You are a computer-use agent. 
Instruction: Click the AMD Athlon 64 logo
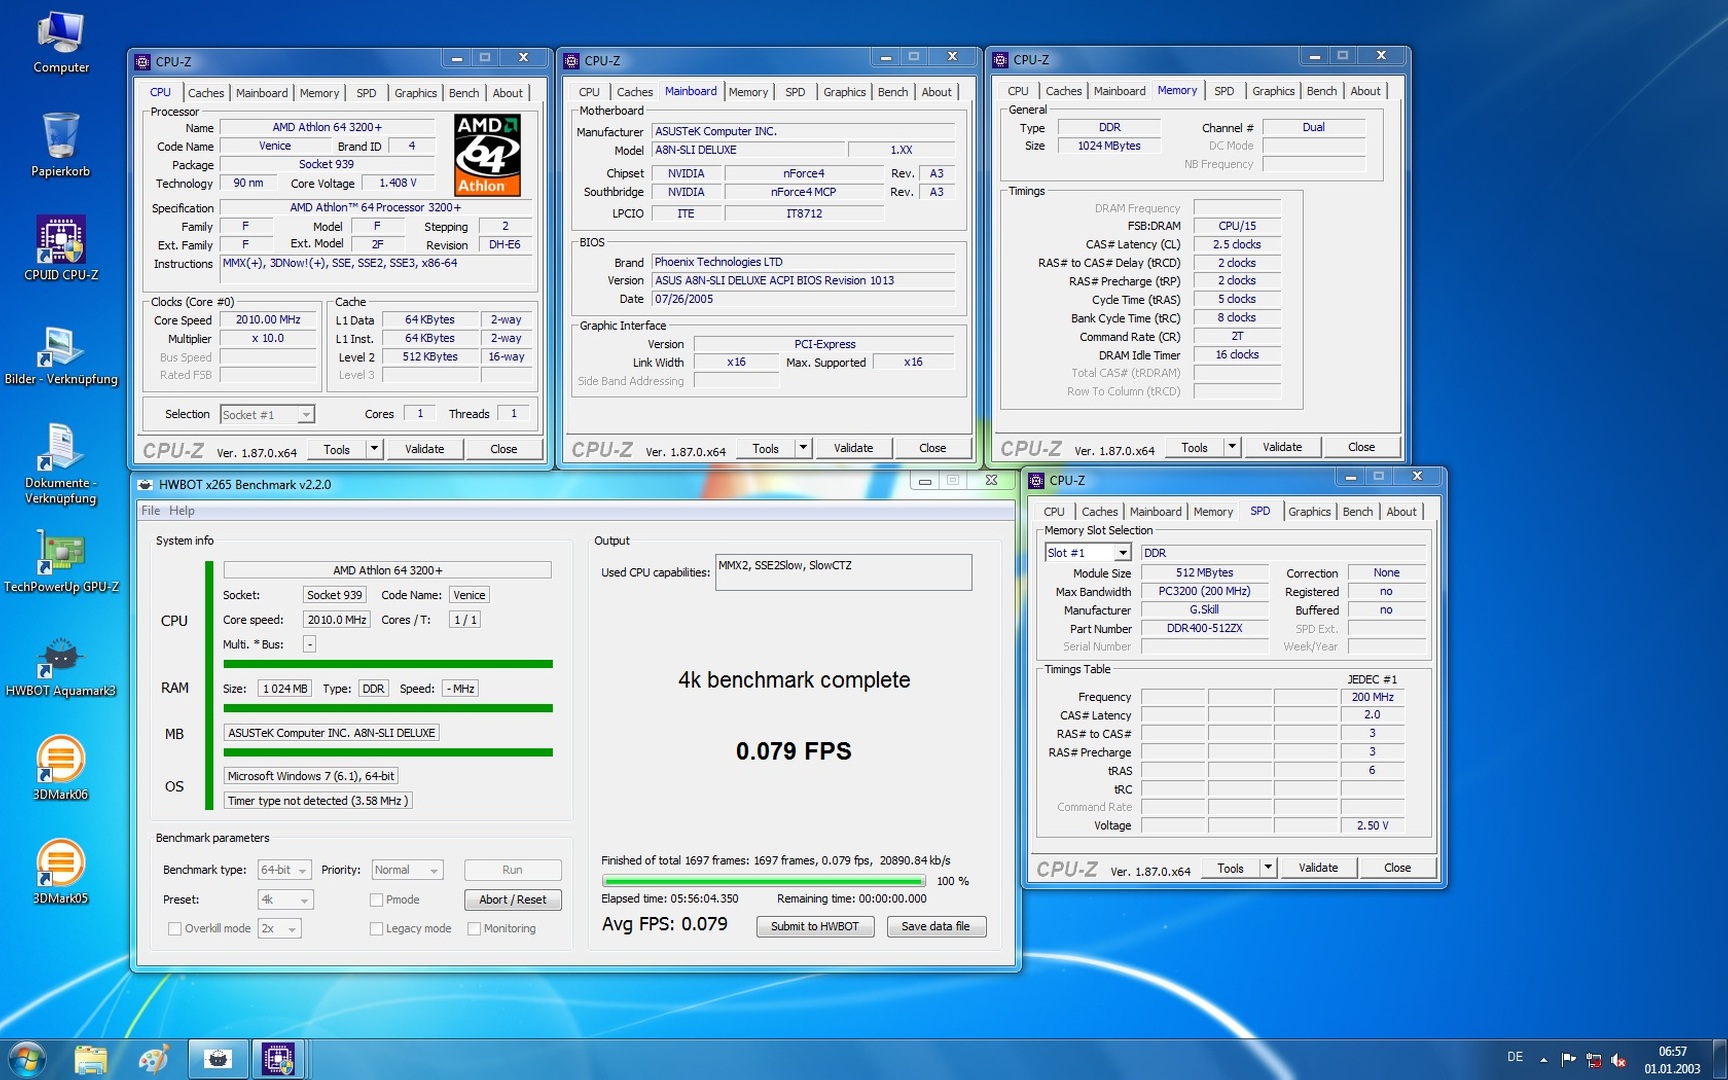coord(487,155)
